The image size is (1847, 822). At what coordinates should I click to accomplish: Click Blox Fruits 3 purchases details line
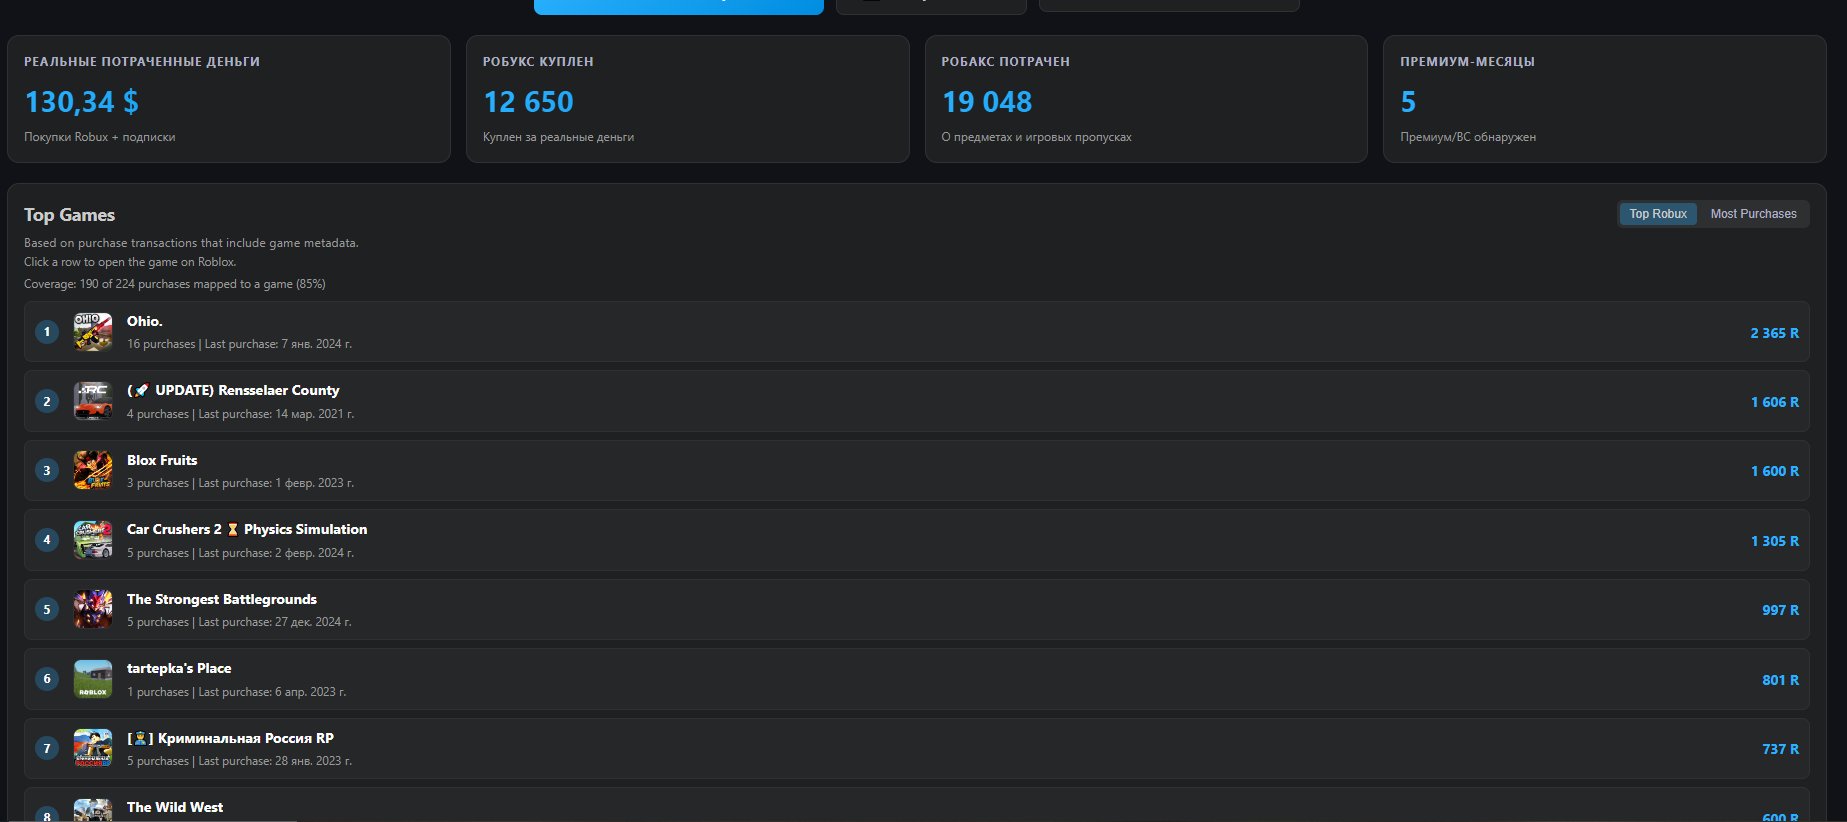pyautogui.click(x=240, y=483)
